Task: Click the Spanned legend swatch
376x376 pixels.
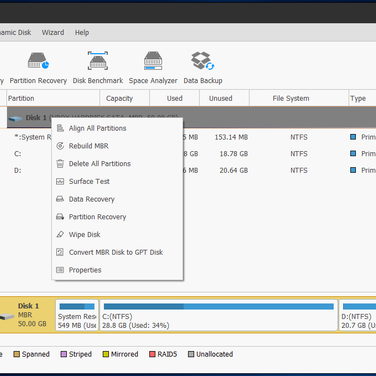Action: pos(16,354)
